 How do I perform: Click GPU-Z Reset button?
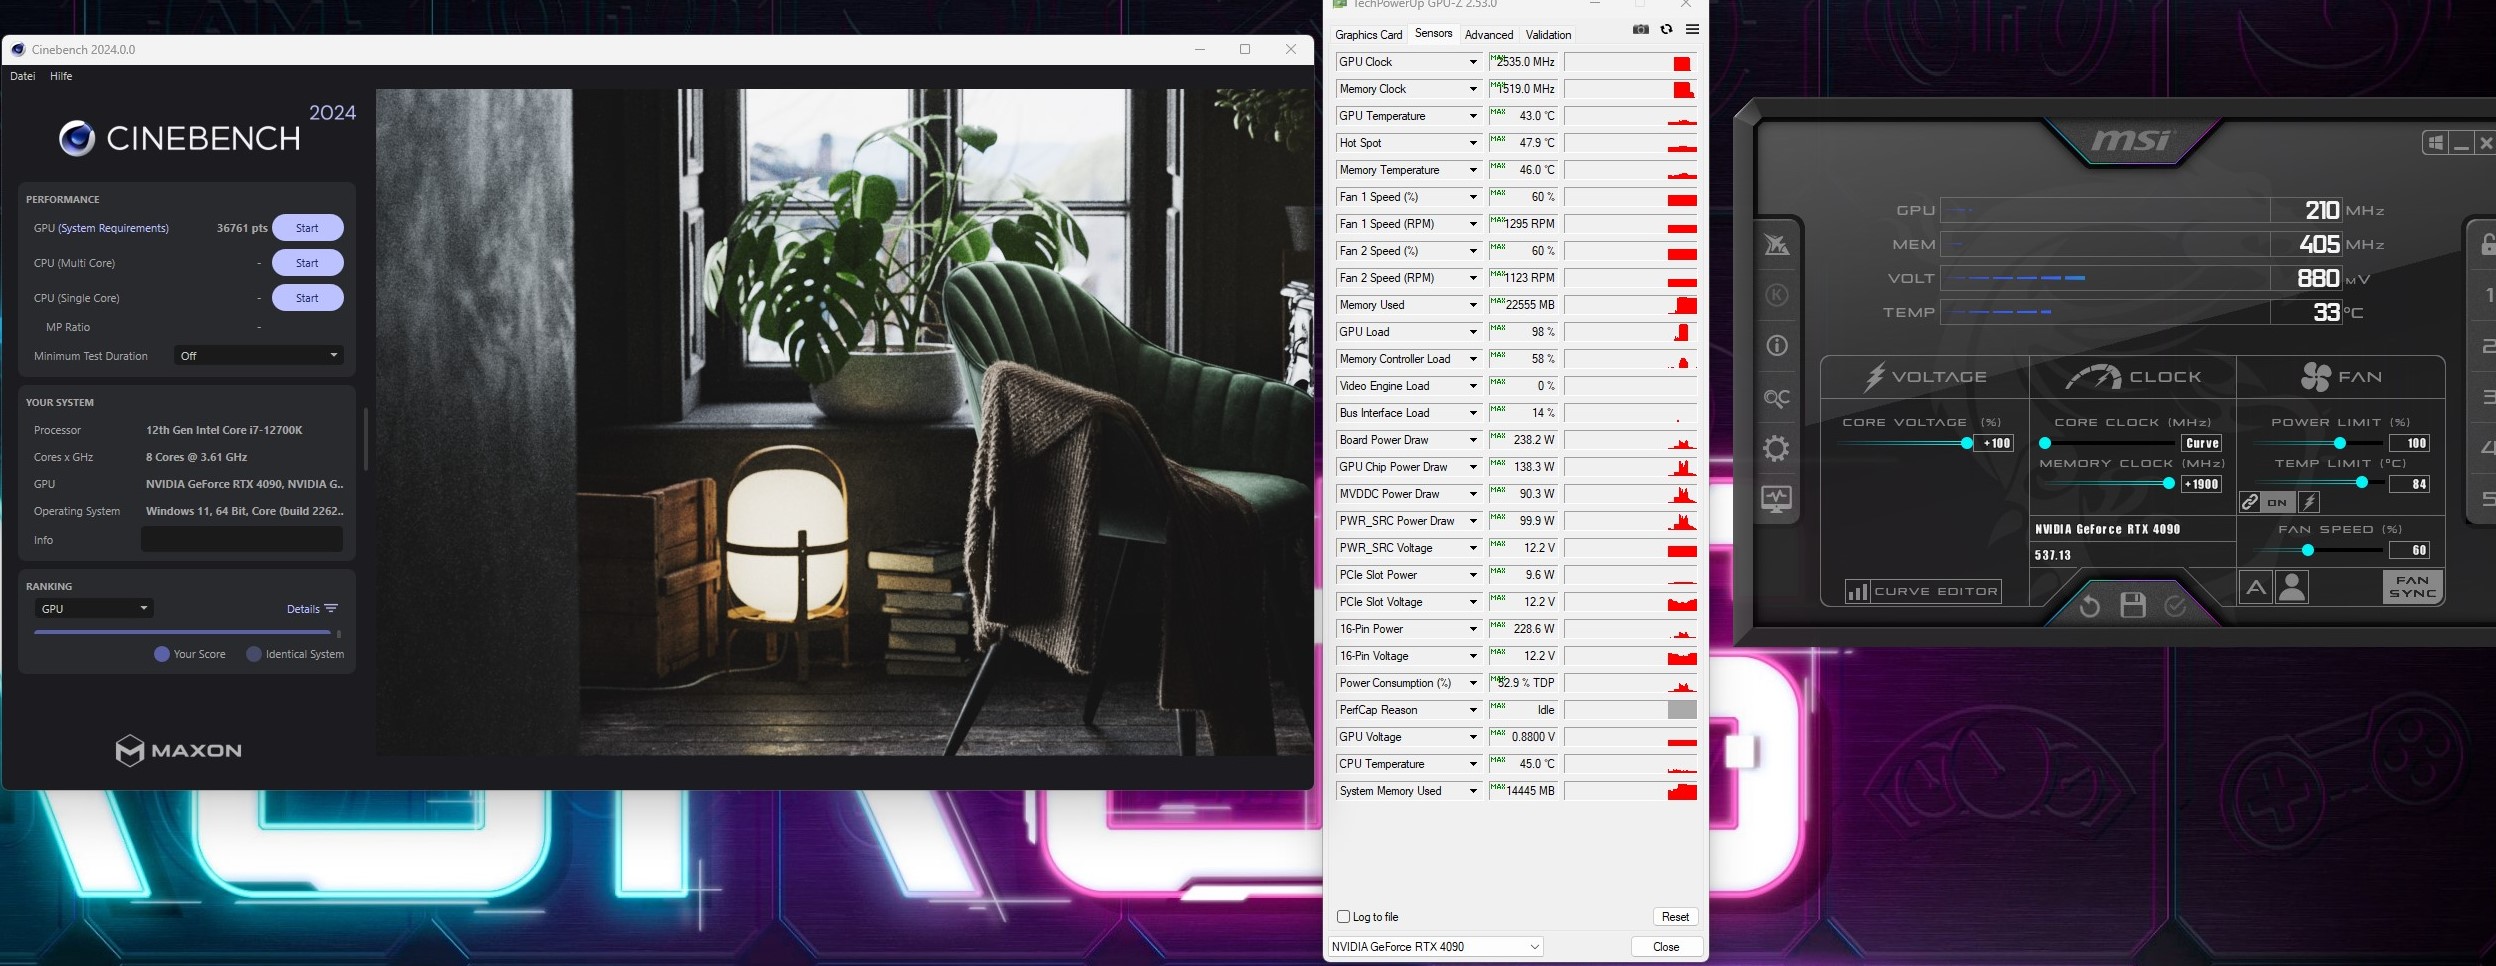tap(1675, 916)
